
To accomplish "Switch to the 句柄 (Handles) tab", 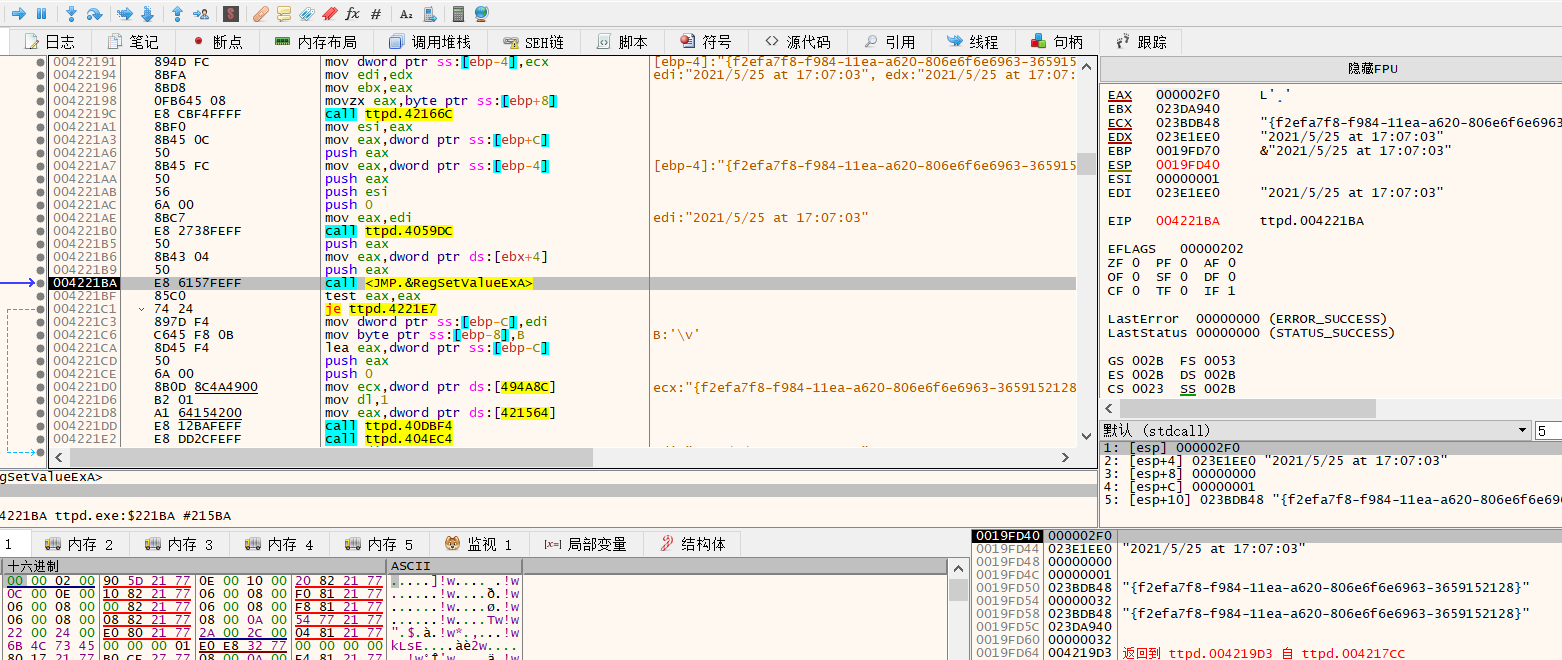I will point(1057,42).
